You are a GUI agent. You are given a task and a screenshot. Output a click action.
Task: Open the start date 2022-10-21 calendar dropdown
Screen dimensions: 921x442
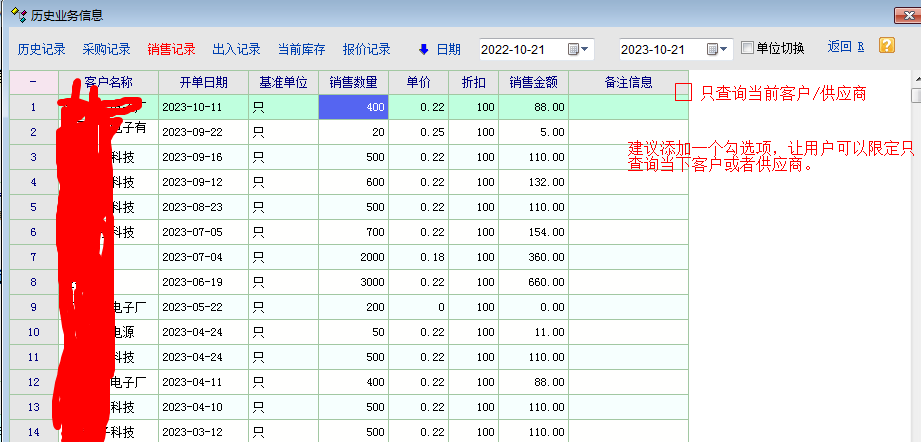coord(579,49)
